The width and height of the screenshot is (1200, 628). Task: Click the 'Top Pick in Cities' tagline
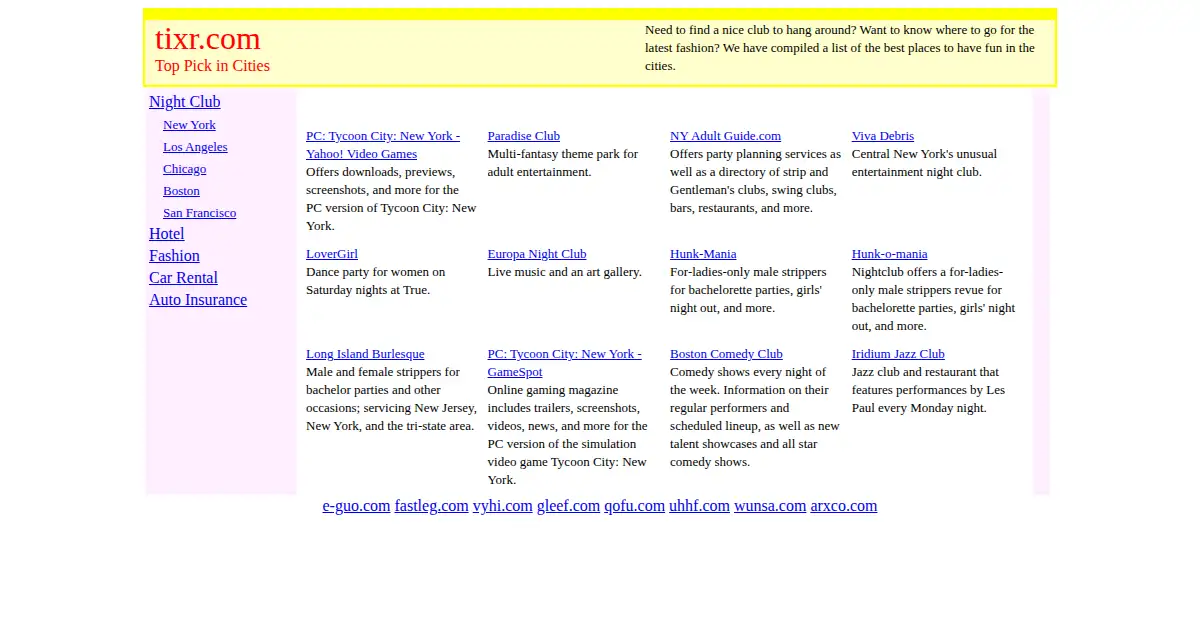click(212, 66)
